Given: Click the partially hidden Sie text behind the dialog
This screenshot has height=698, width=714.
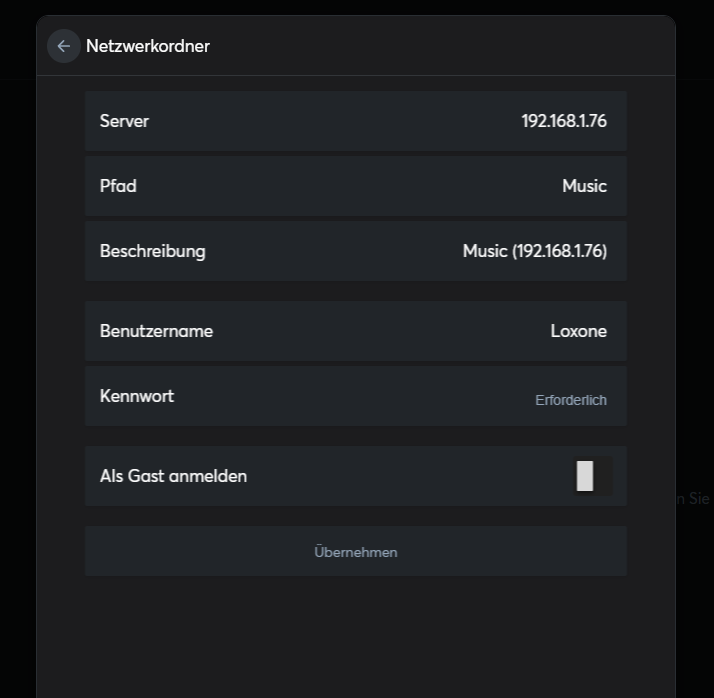Looking at the screenshot, I should [x=698, y=498].
